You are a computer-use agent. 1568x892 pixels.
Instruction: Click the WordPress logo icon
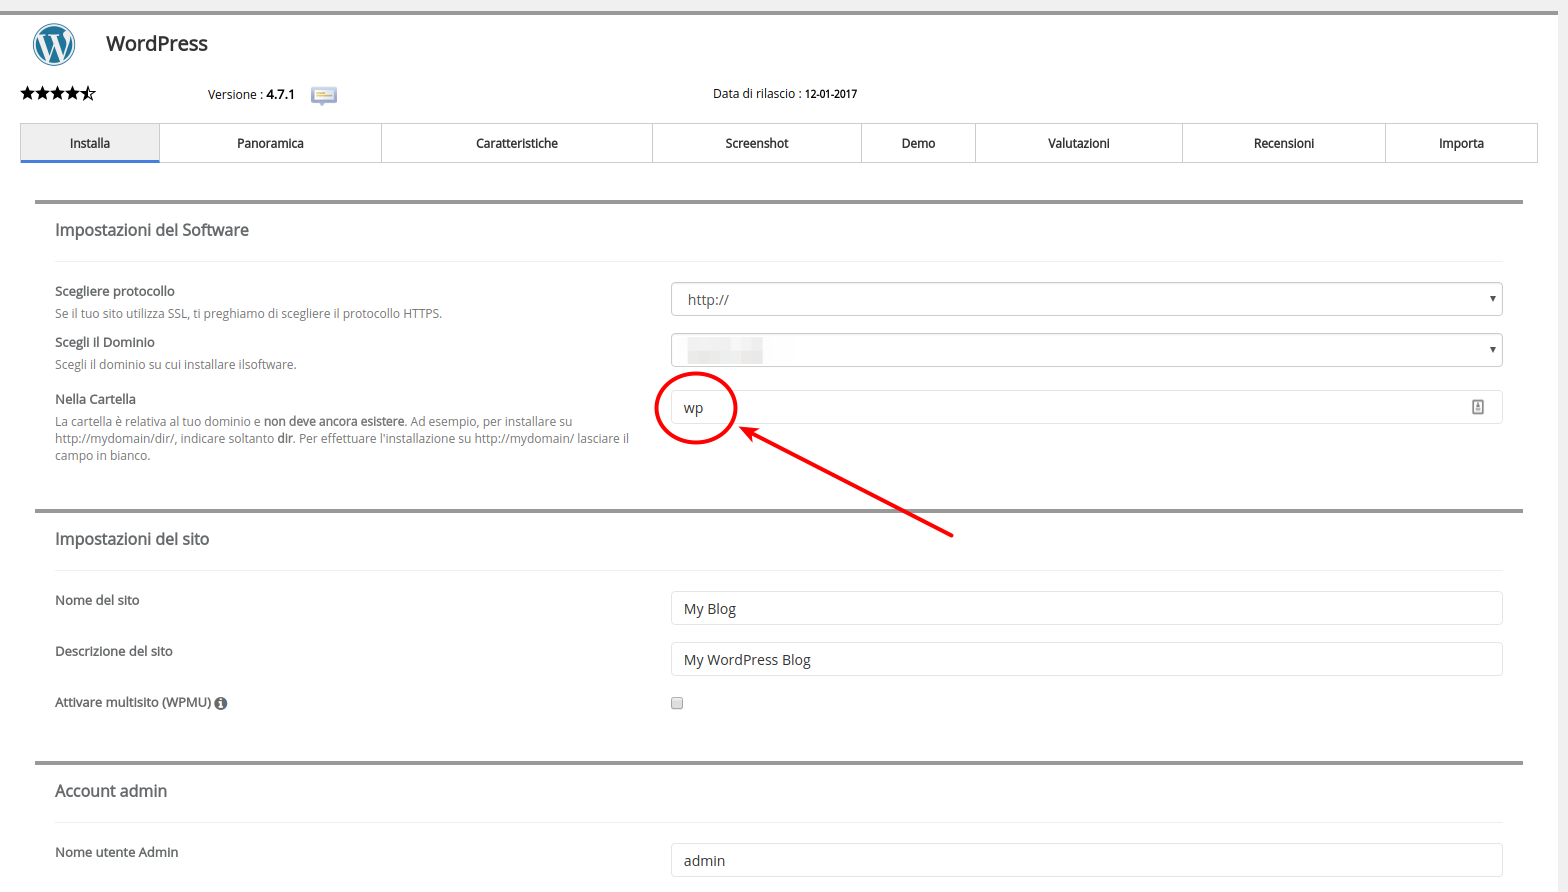(54, 45)
